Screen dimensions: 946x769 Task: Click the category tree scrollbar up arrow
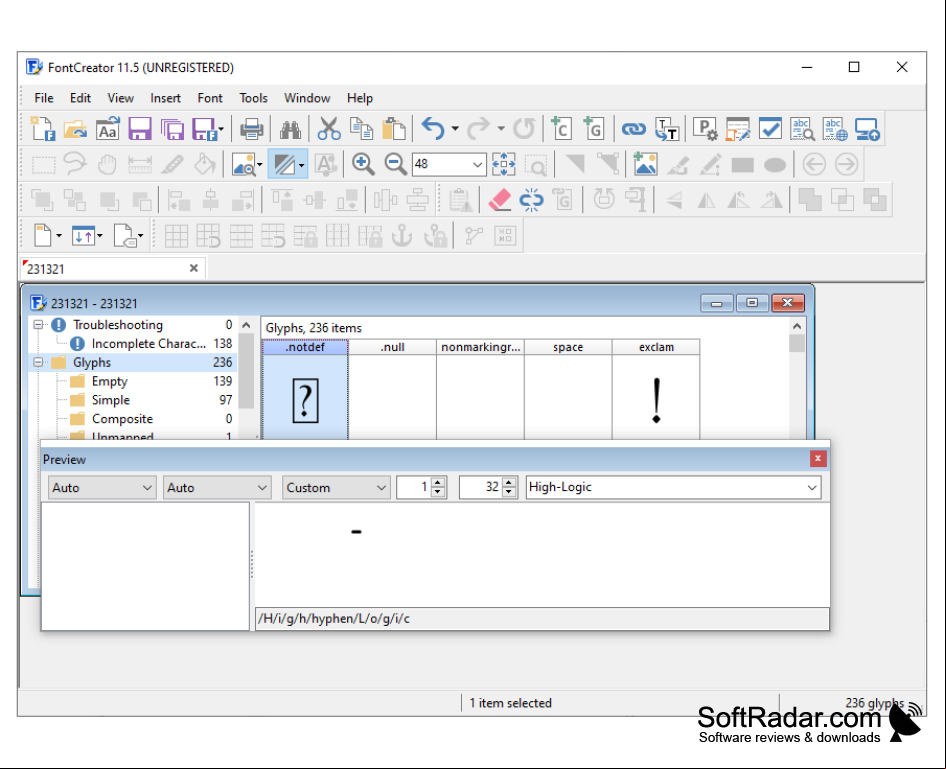(x=246, y=325)
